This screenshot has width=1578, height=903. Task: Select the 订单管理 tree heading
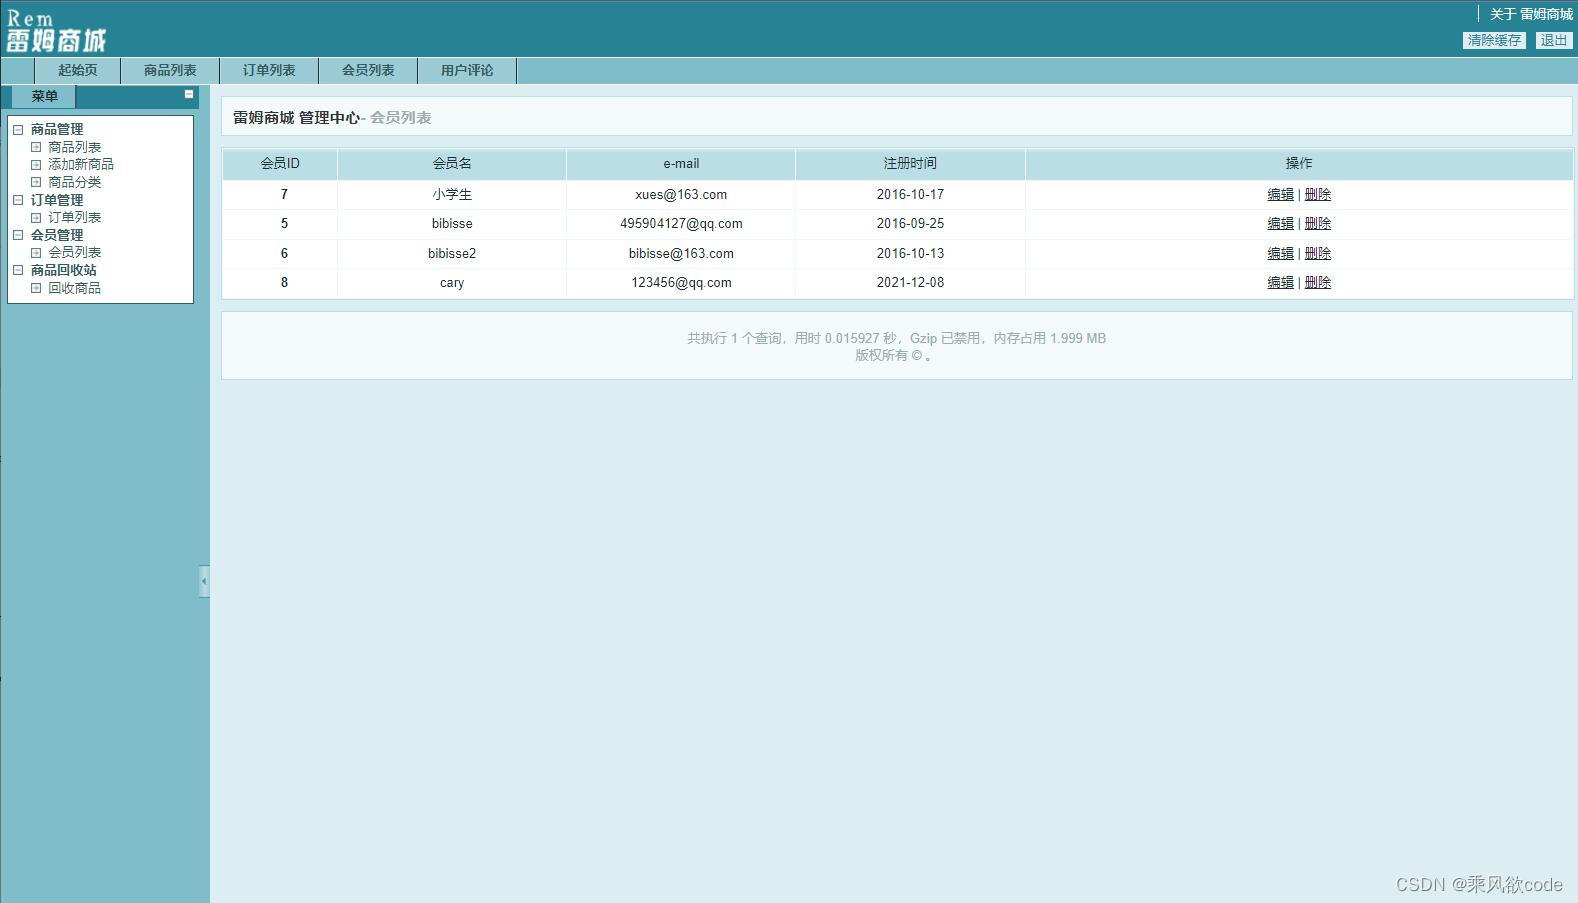[57, 200]
